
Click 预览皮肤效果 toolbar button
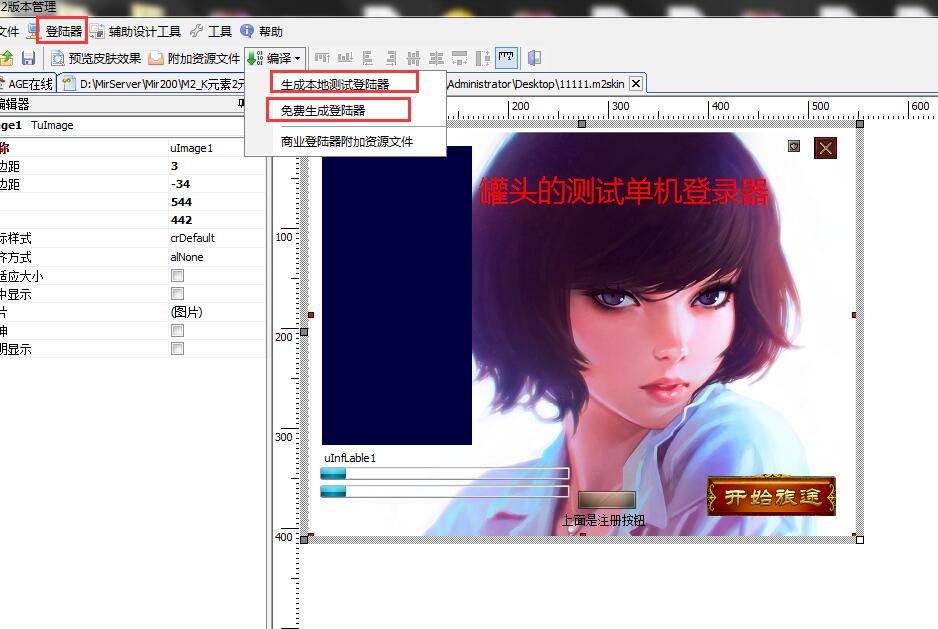(96, 58)
